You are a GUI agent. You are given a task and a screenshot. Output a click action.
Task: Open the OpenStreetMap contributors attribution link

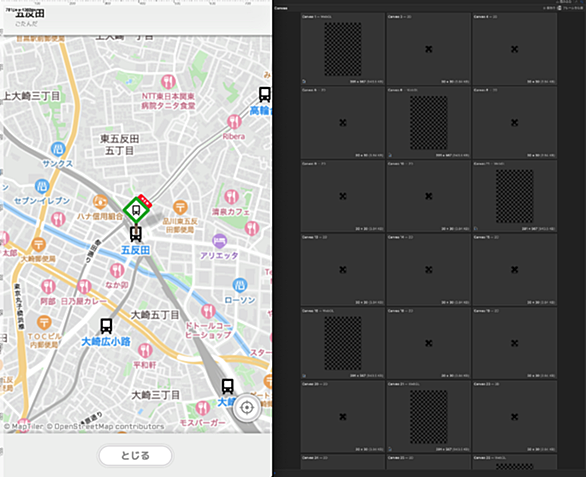click(x=110, y=426)
